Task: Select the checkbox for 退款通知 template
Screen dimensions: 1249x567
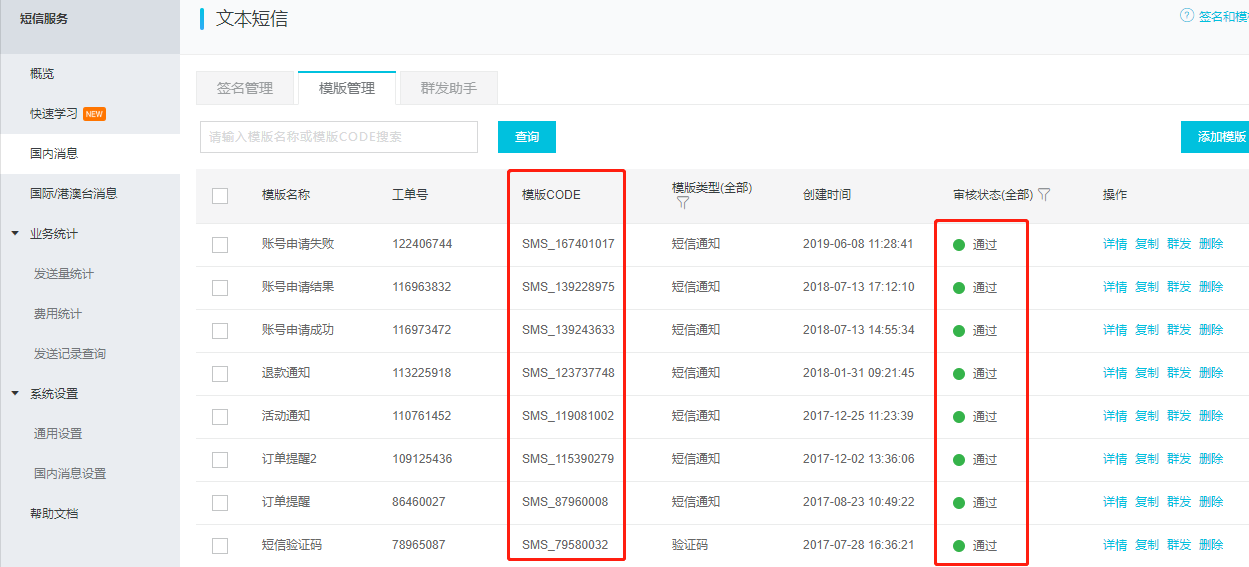Action: (220, 374)
